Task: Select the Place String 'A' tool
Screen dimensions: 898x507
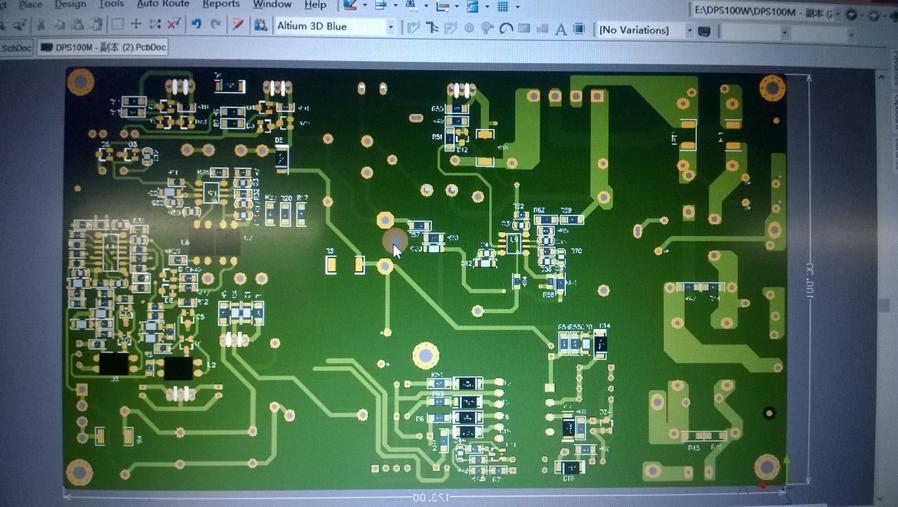Action: tap(561, 30)
